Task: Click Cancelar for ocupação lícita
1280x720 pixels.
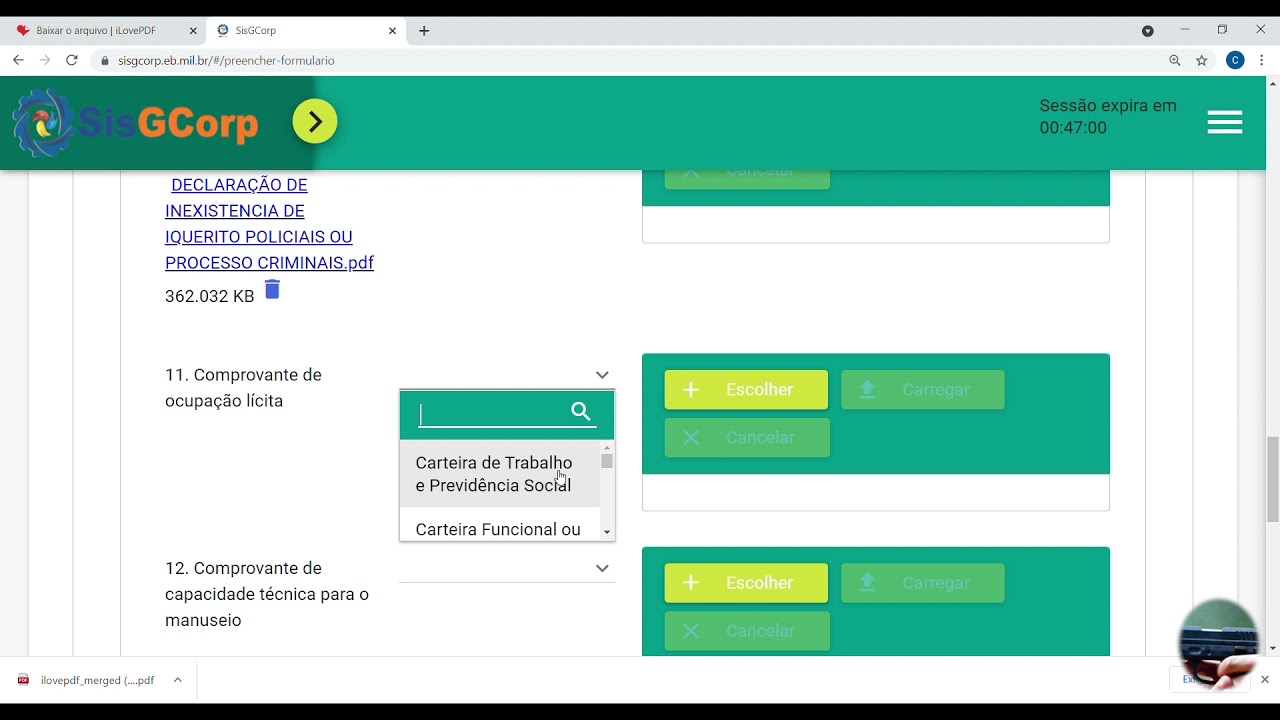Action: point(747,438)
